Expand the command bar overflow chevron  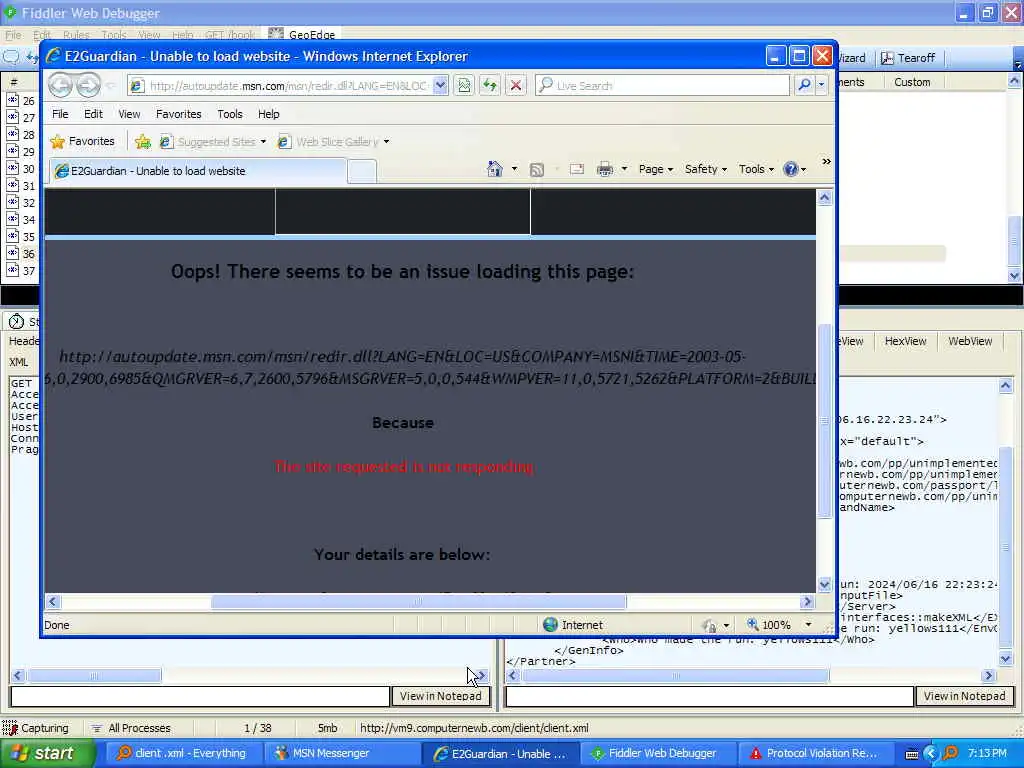(826, 161)
